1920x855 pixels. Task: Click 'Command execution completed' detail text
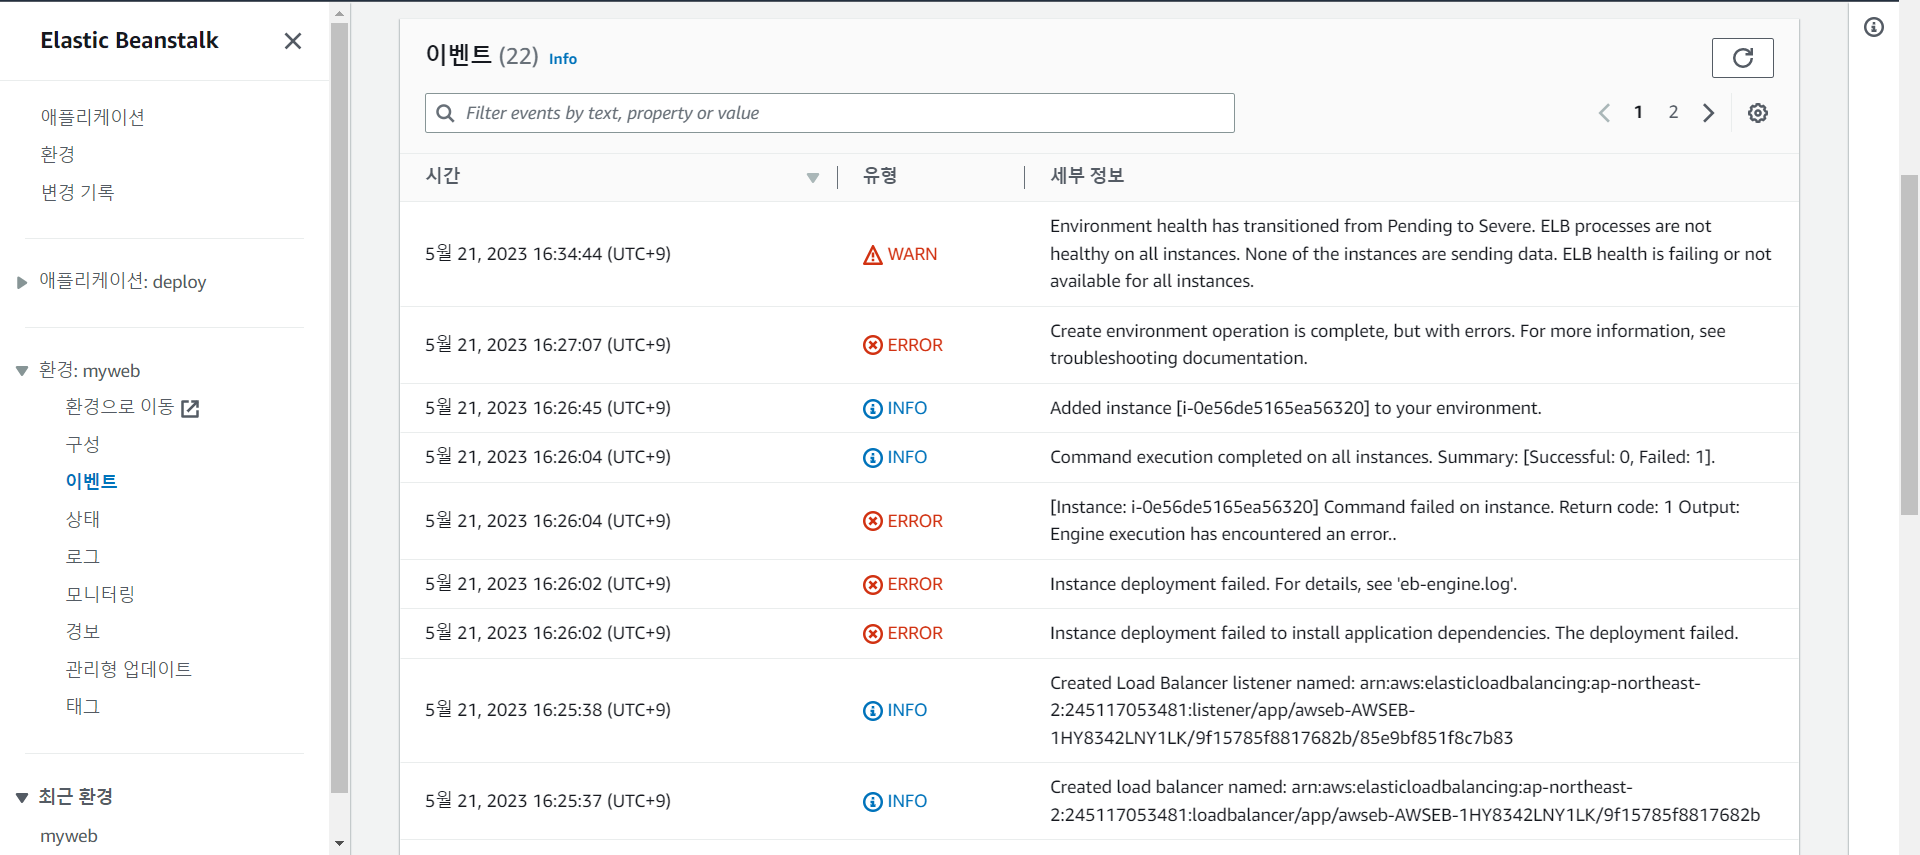1383,457
